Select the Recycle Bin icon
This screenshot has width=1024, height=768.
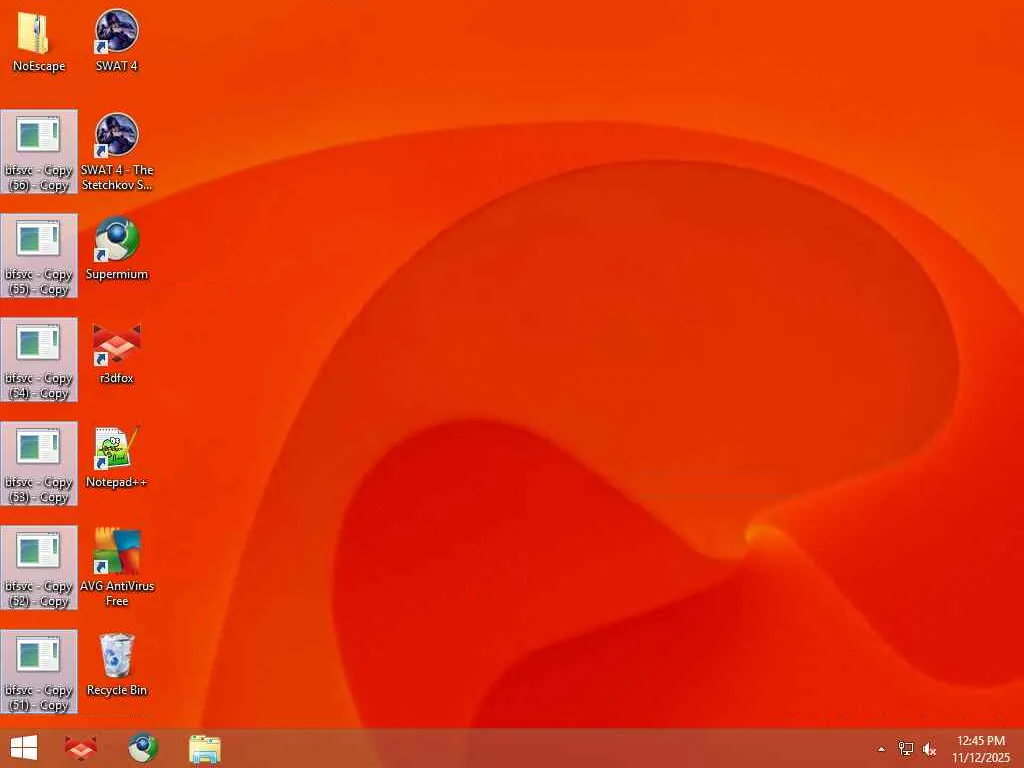pos(117,665)
